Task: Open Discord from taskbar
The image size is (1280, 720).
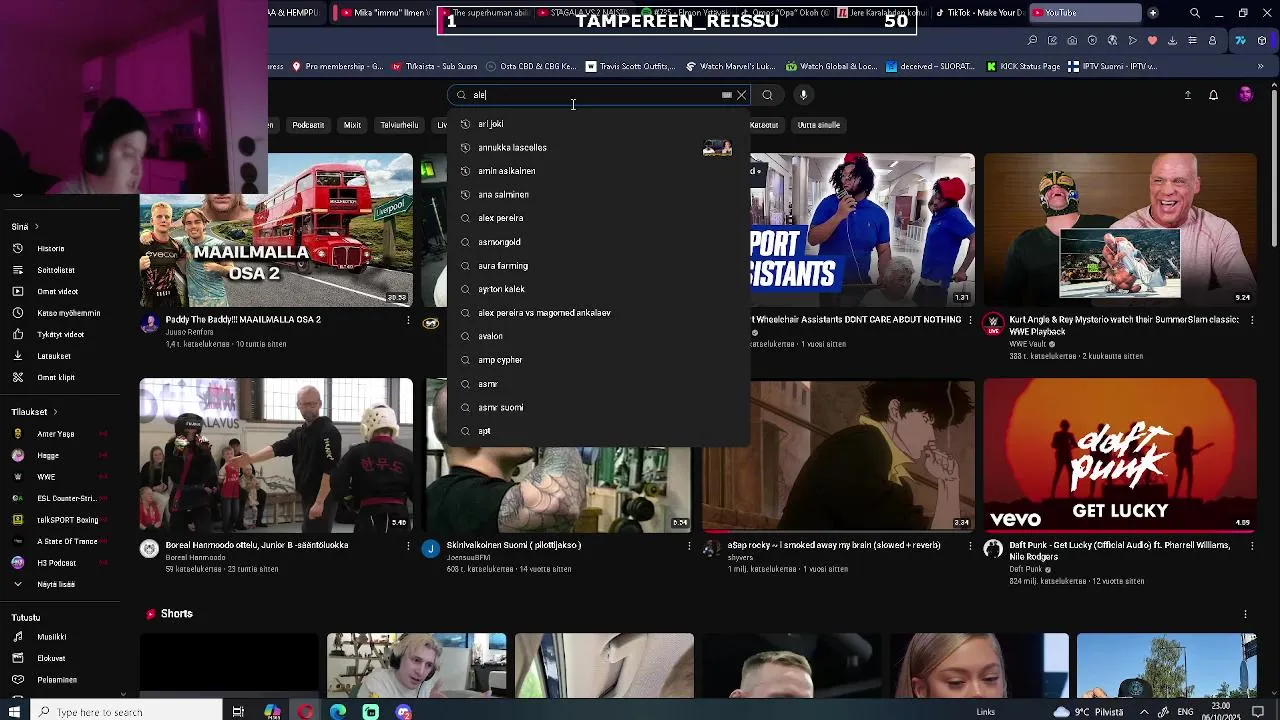Action: [x=403, y=712]
